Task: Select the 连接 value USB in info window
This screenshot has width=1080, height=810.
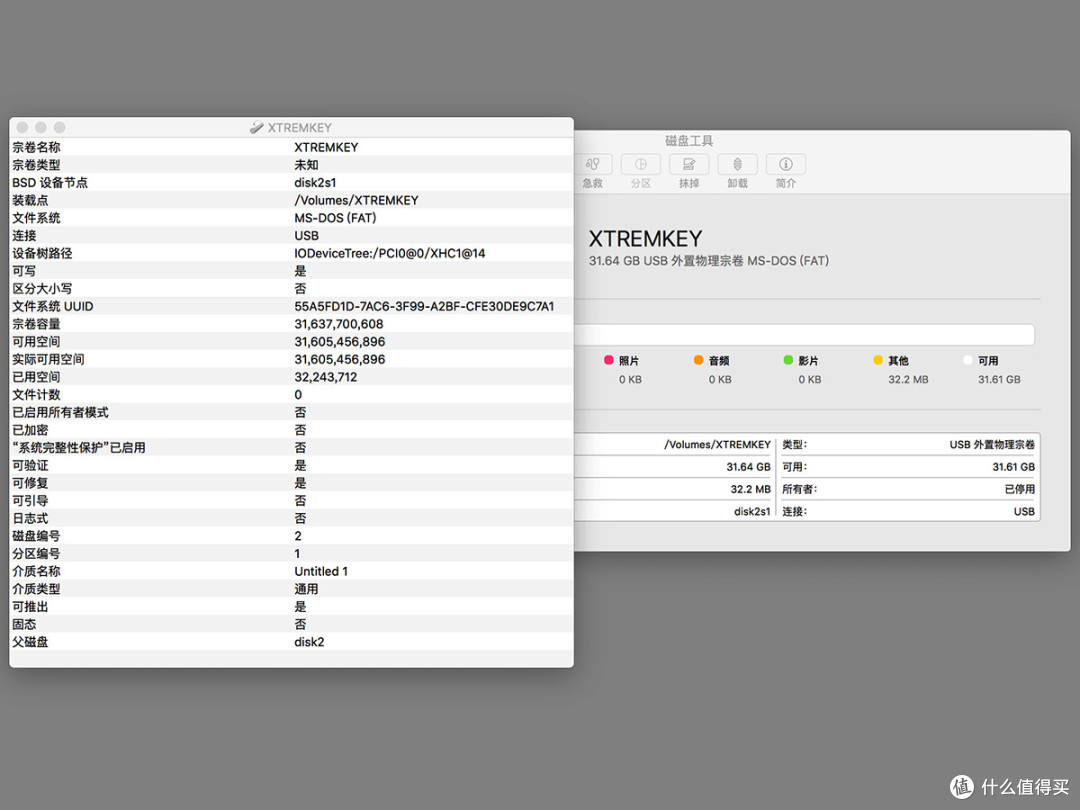Action: click(x=307, y=236)
